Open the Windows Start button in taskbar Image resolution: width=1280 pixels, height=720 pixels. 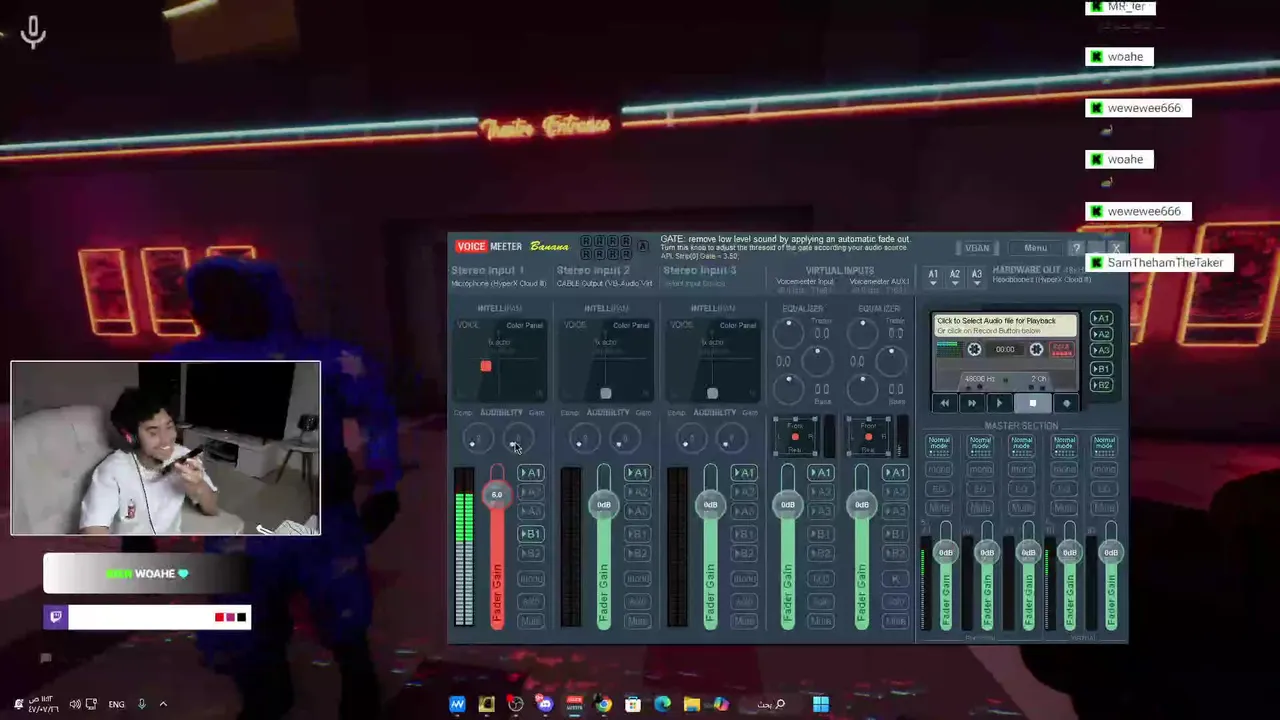tap(821, 704)
